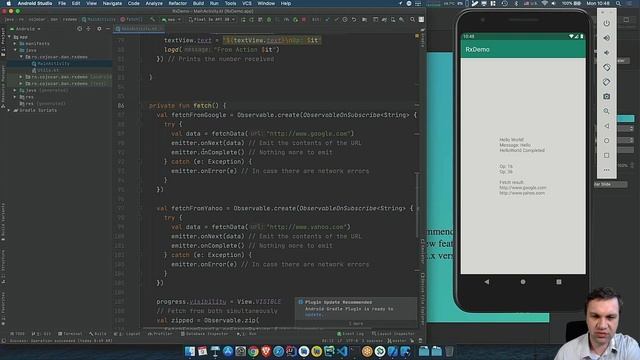The width and height of the screenshot is (640, 360).
Task: Click the emulator sidebar back triangle
Action: click(607, 126)
